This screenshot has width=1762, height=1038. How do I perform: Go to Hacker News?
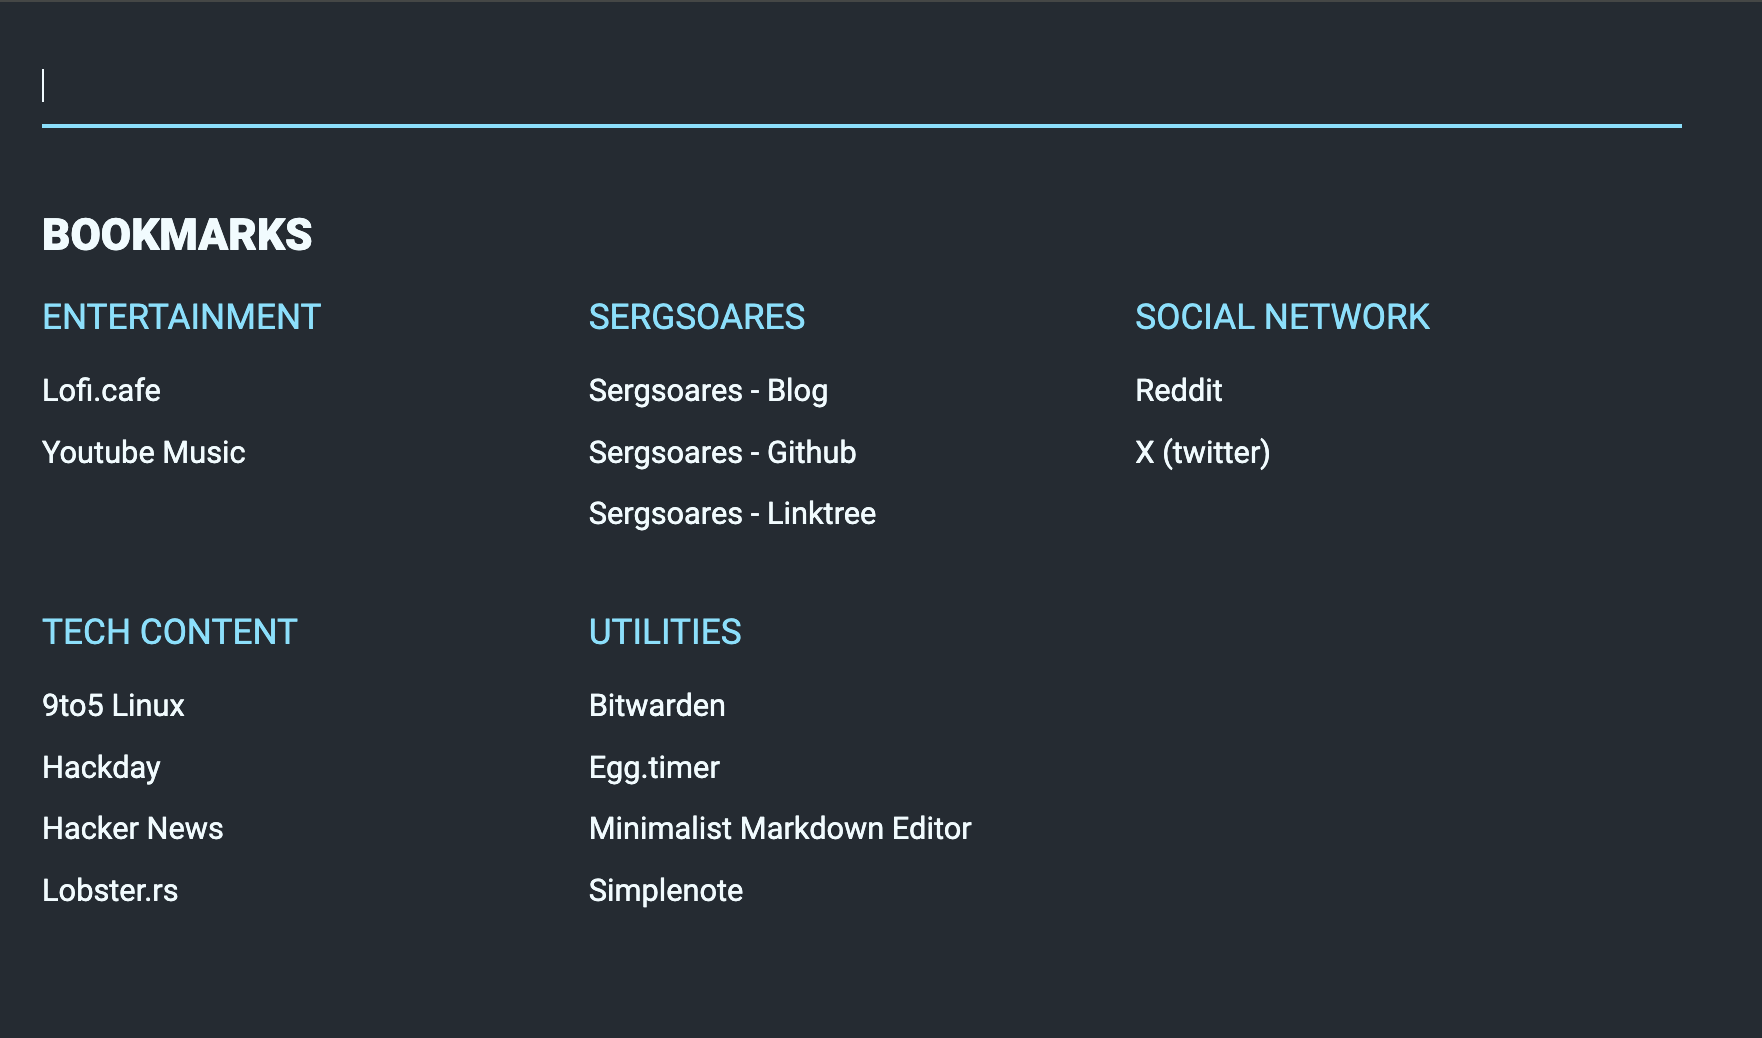[132, 828]
